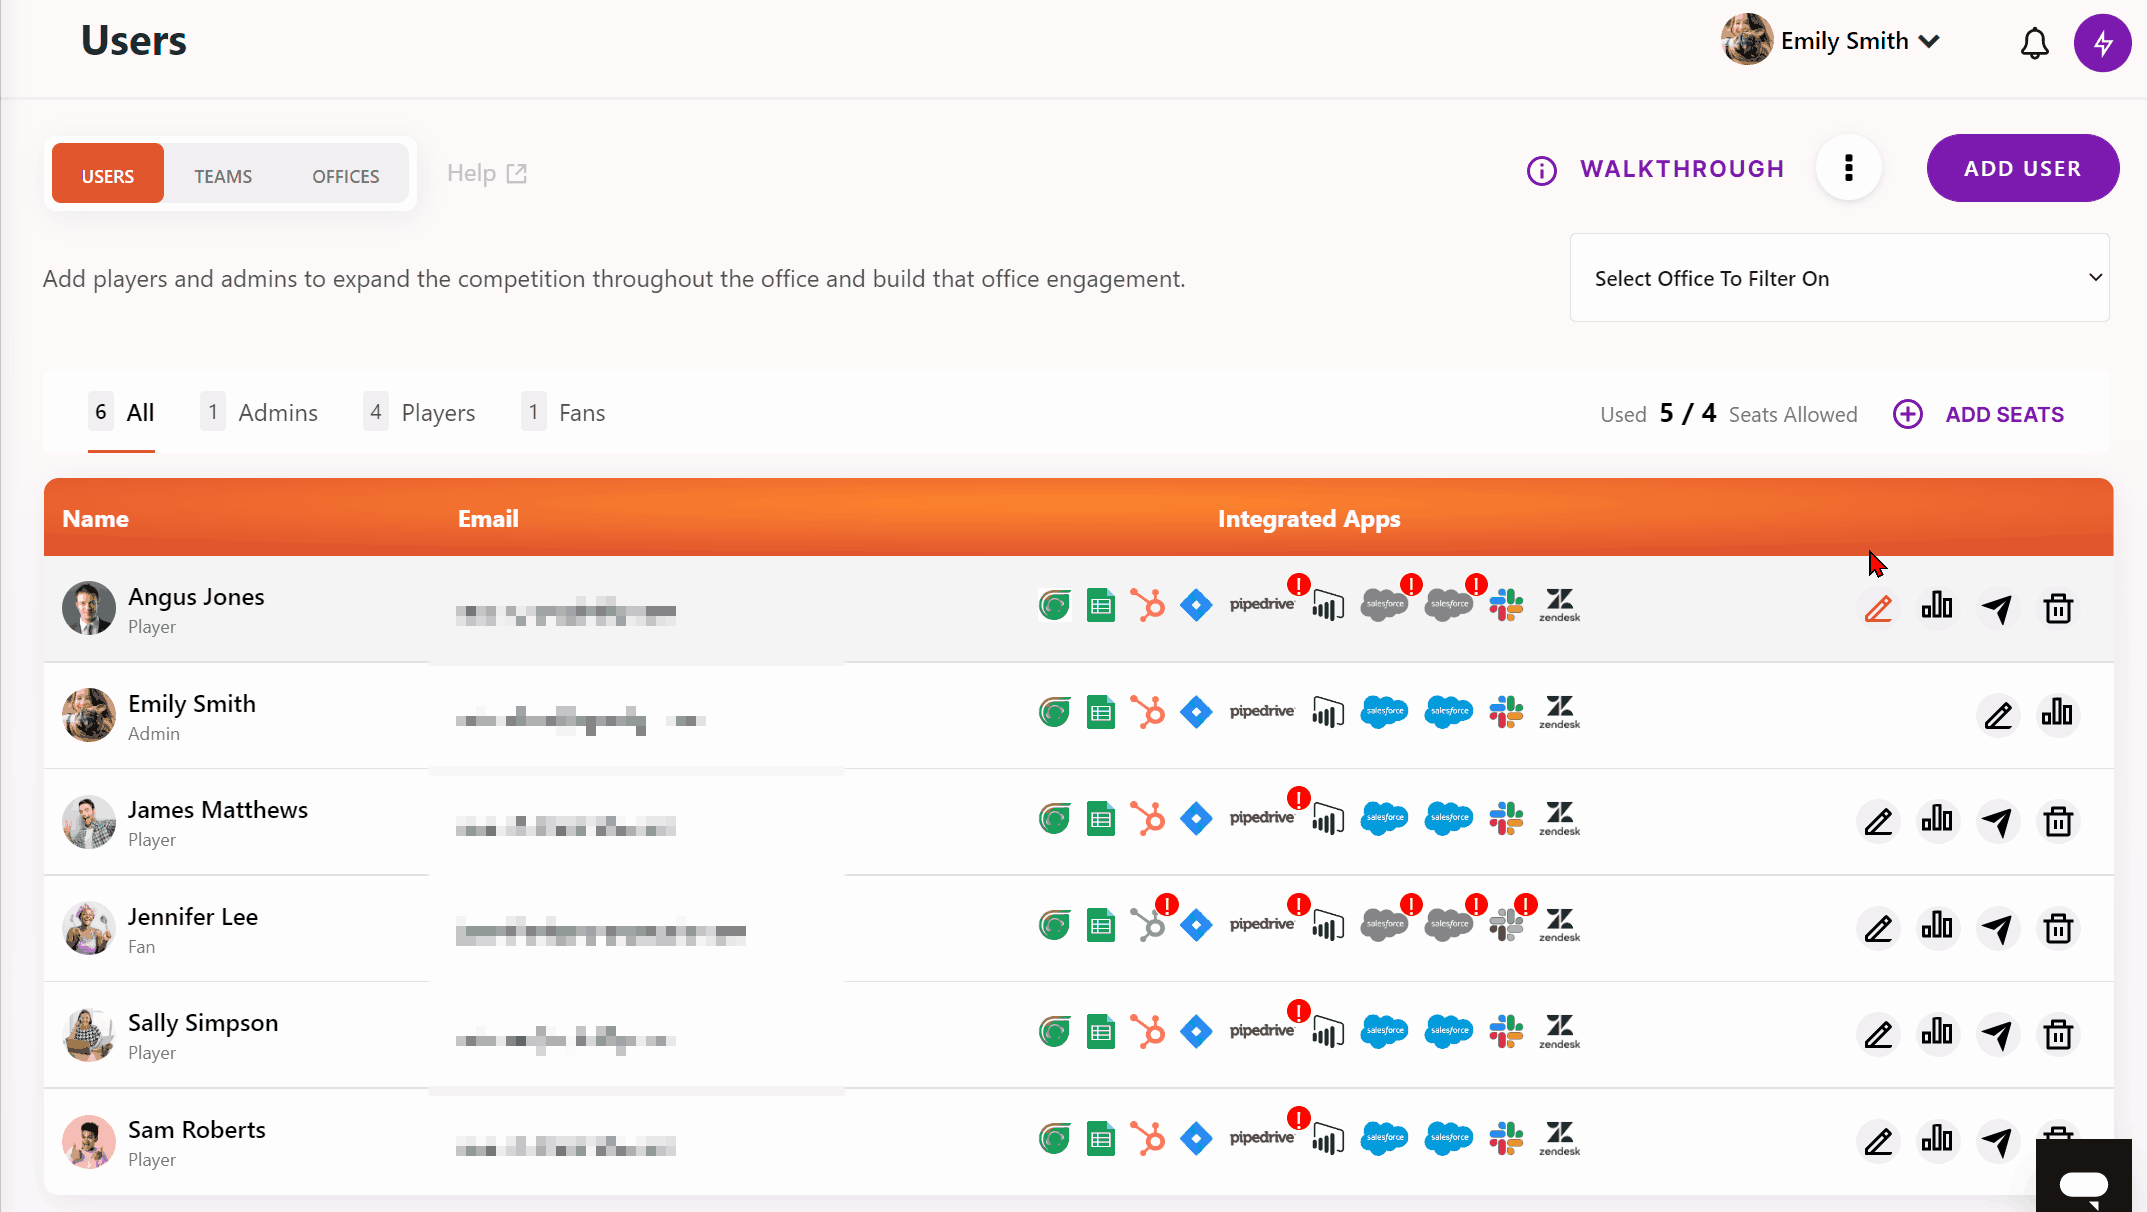Open stats chart icon for Emily Smith

click(2057, 714)
